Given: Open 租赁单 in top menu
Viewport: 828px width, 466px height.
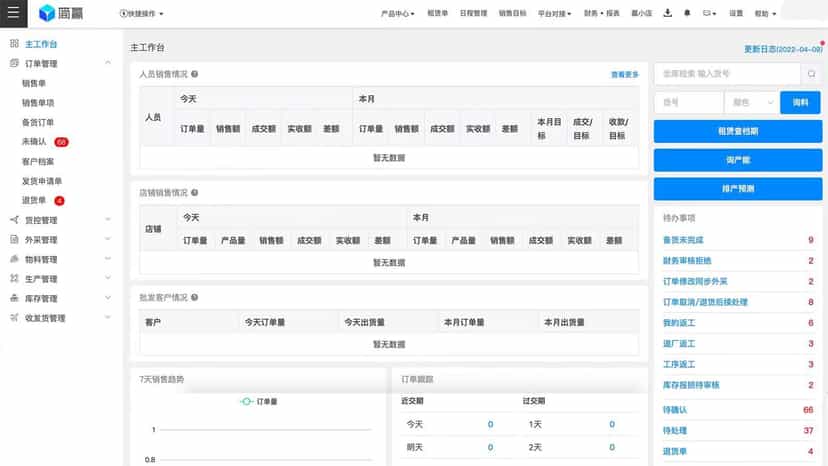Looking at the screenshot, I should (x=437, y=13).
